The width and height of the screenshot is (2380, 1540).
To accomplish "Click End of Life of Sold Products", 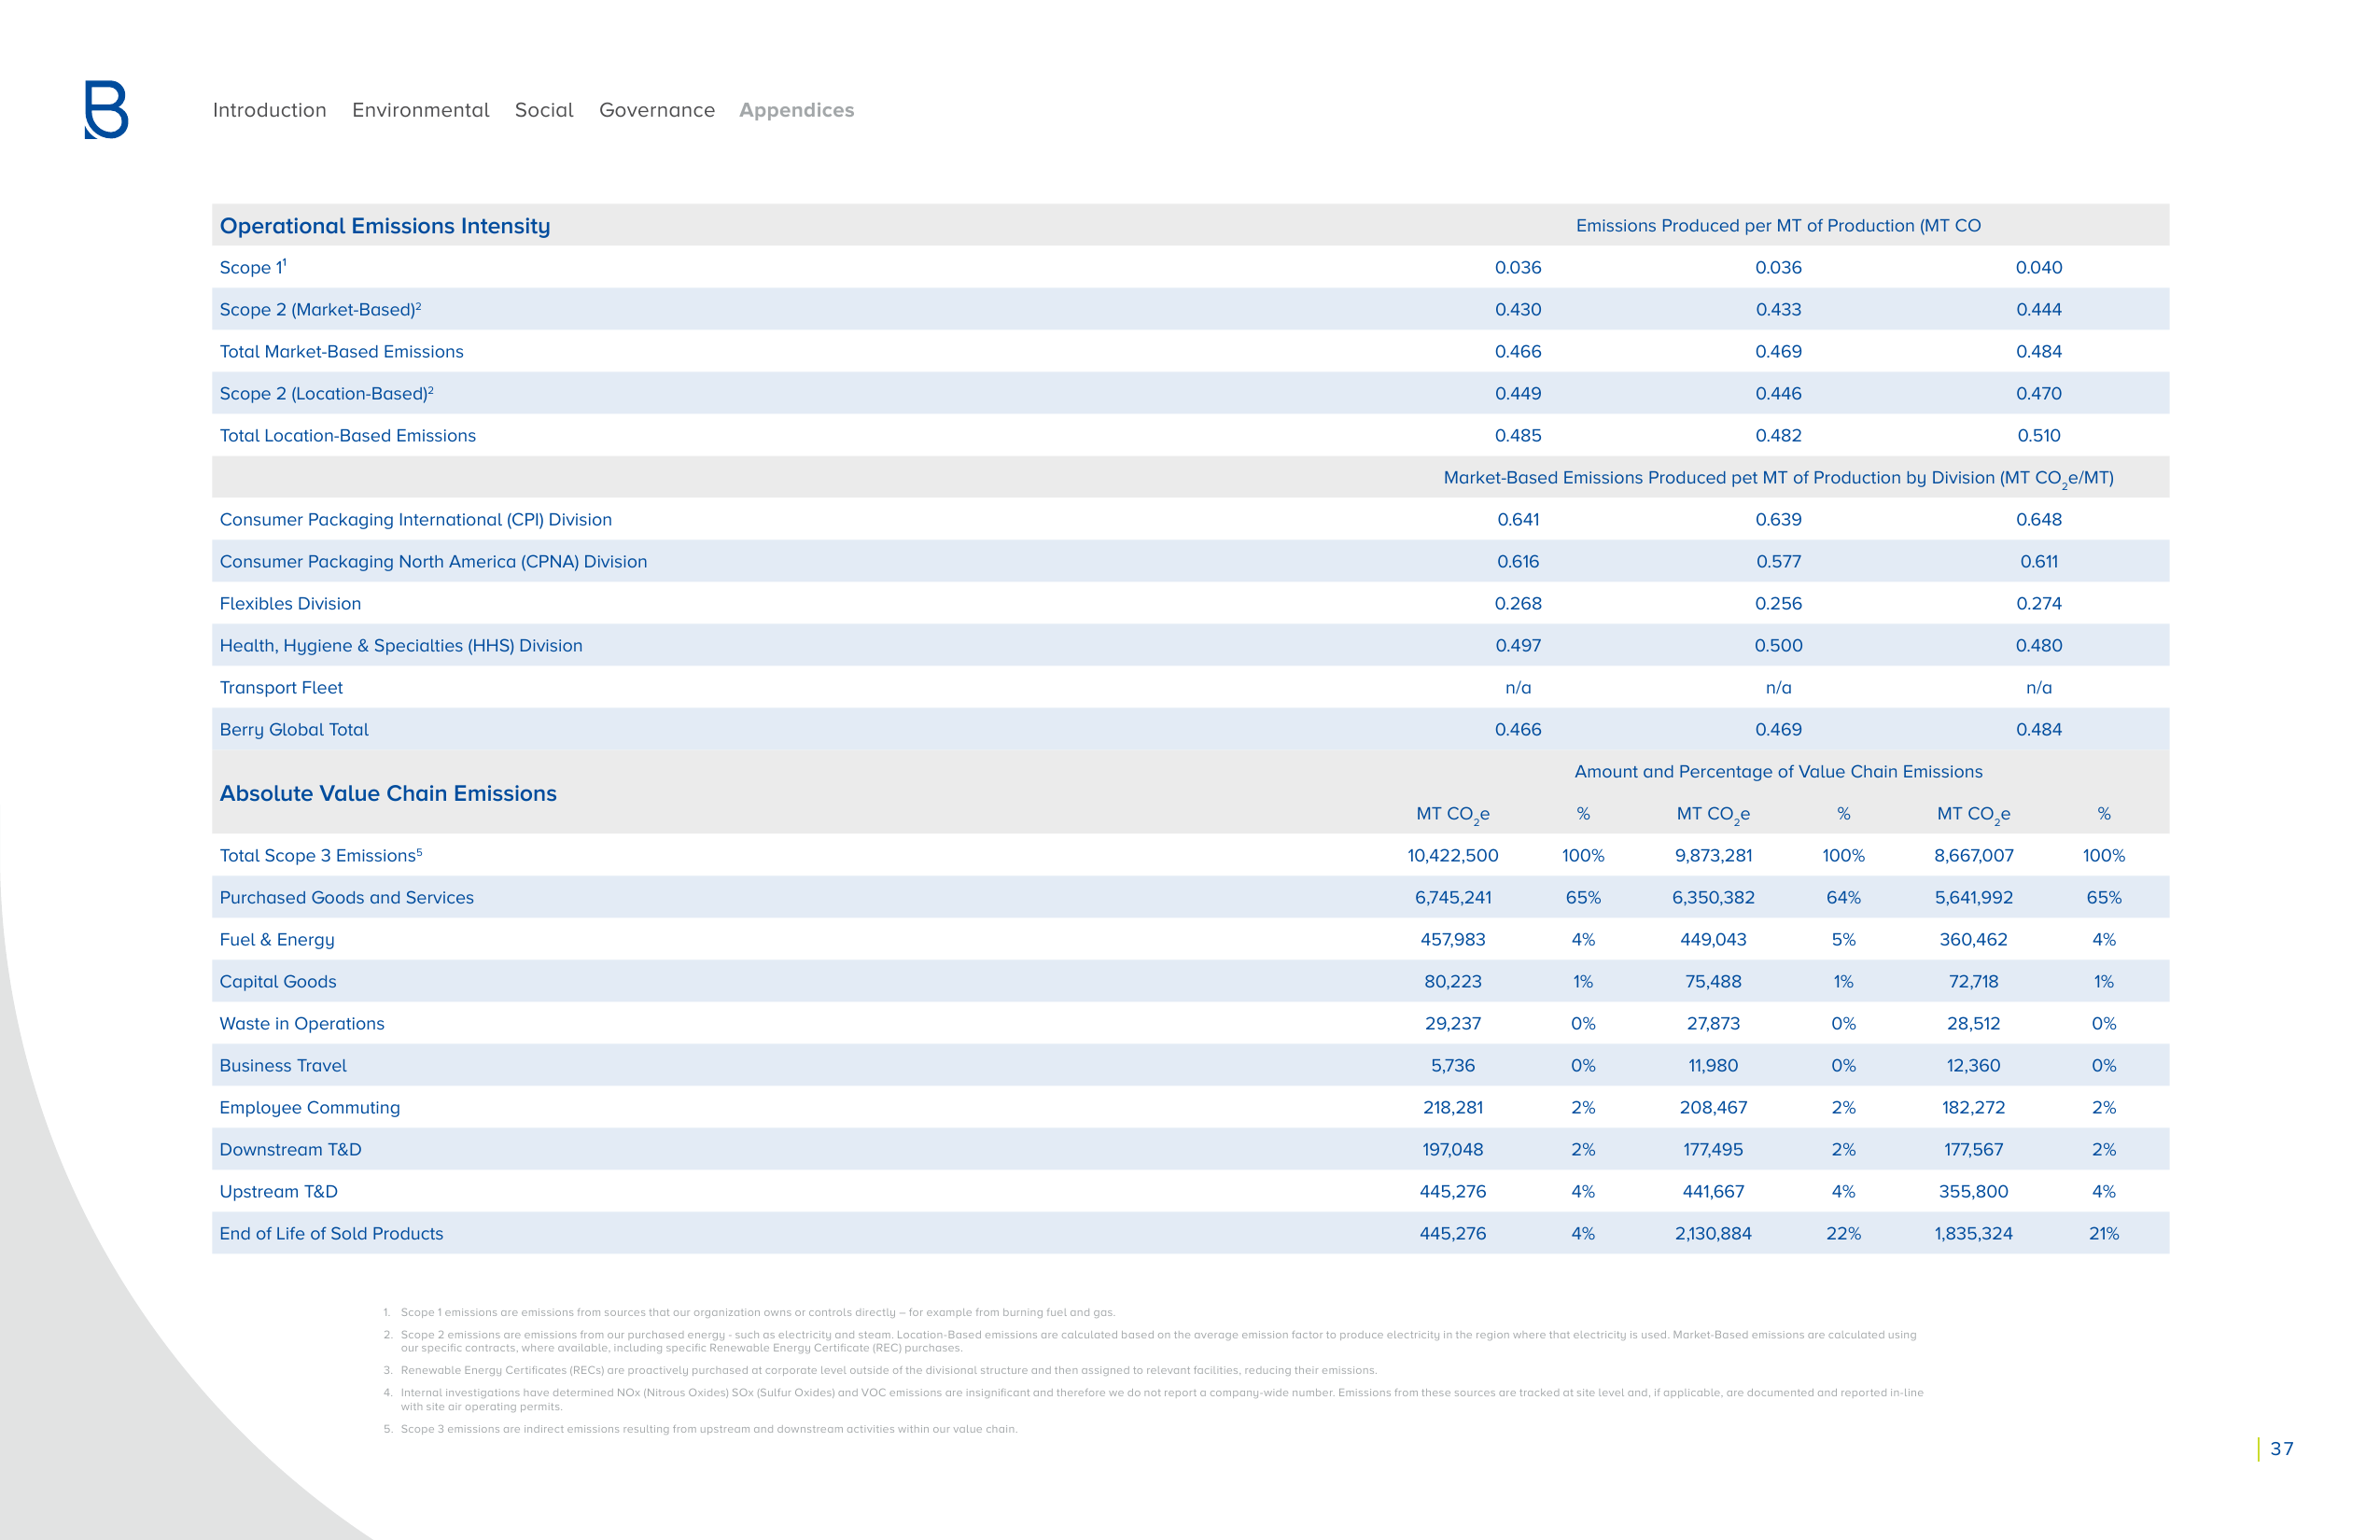I will [x=332, y=1233].
